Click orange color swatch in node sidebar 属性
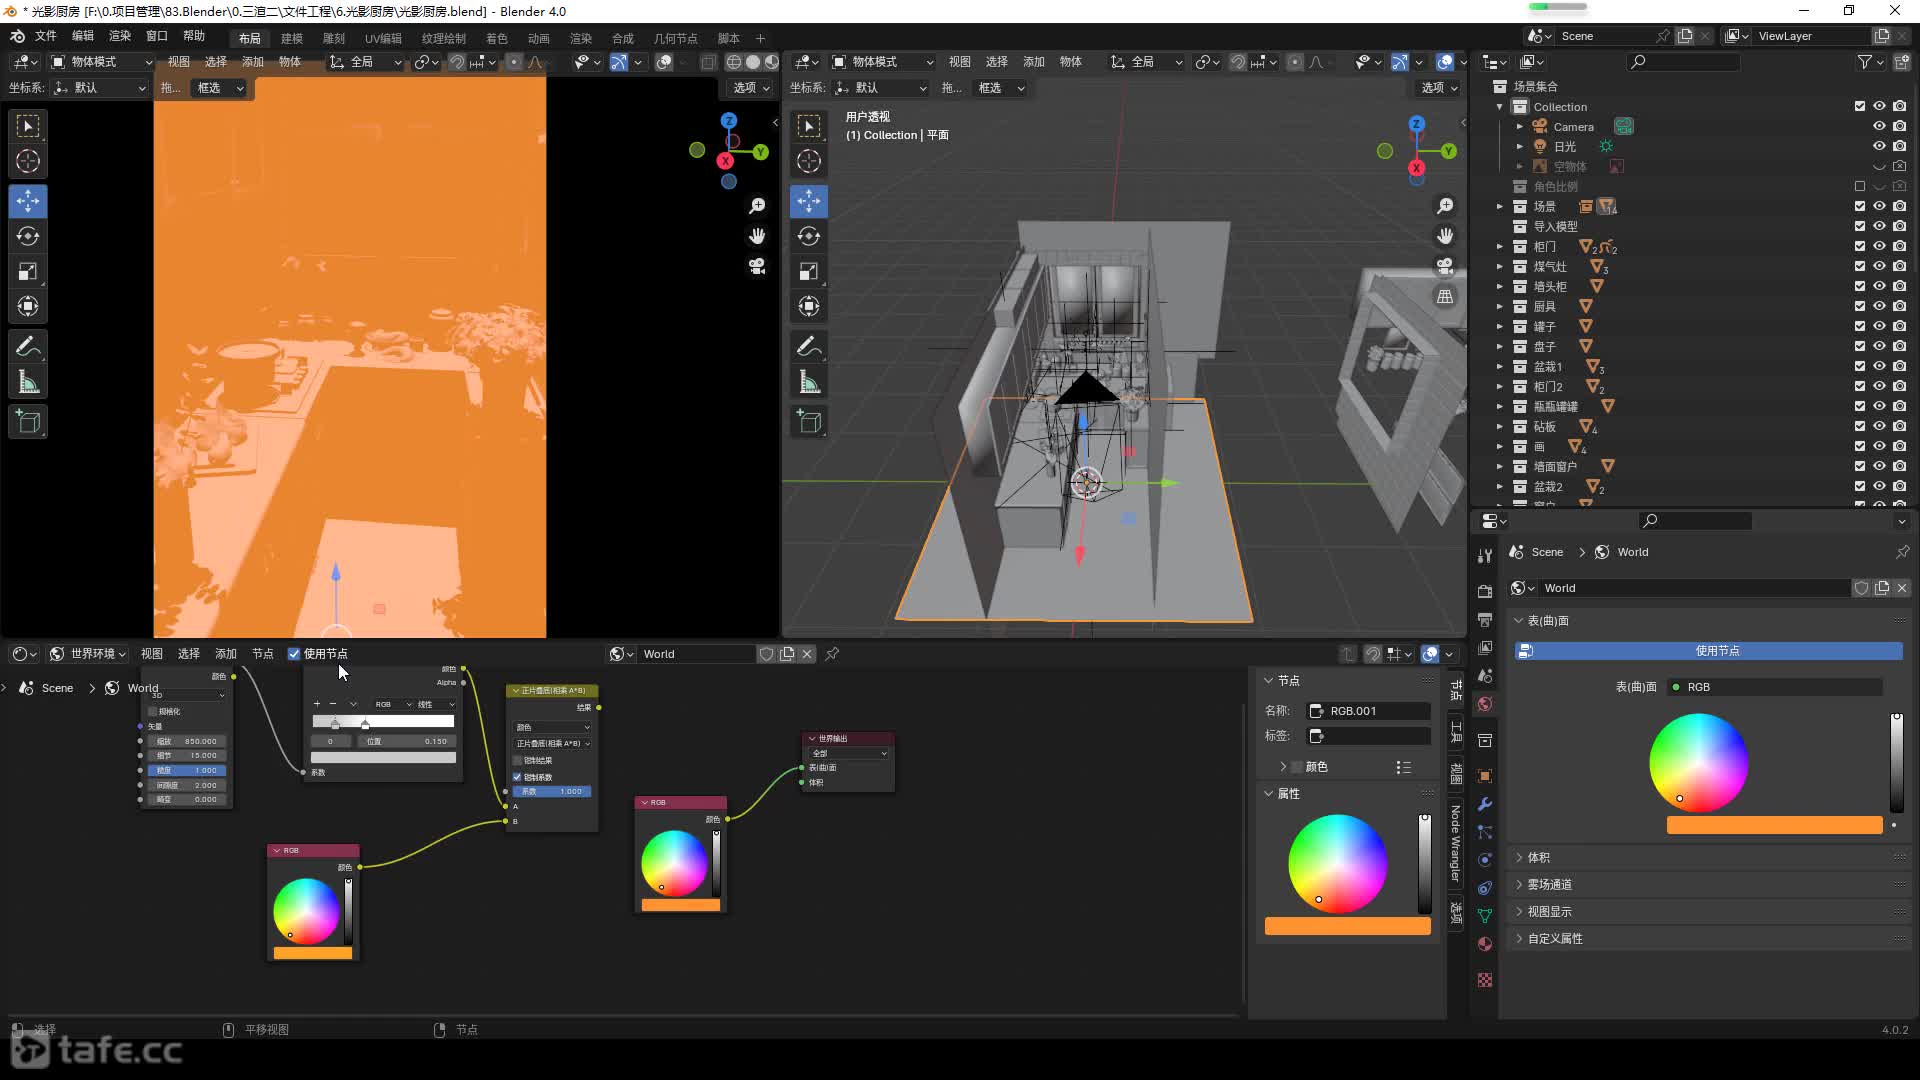This screenshot has height=1080, width=1920. (1347, 926)
